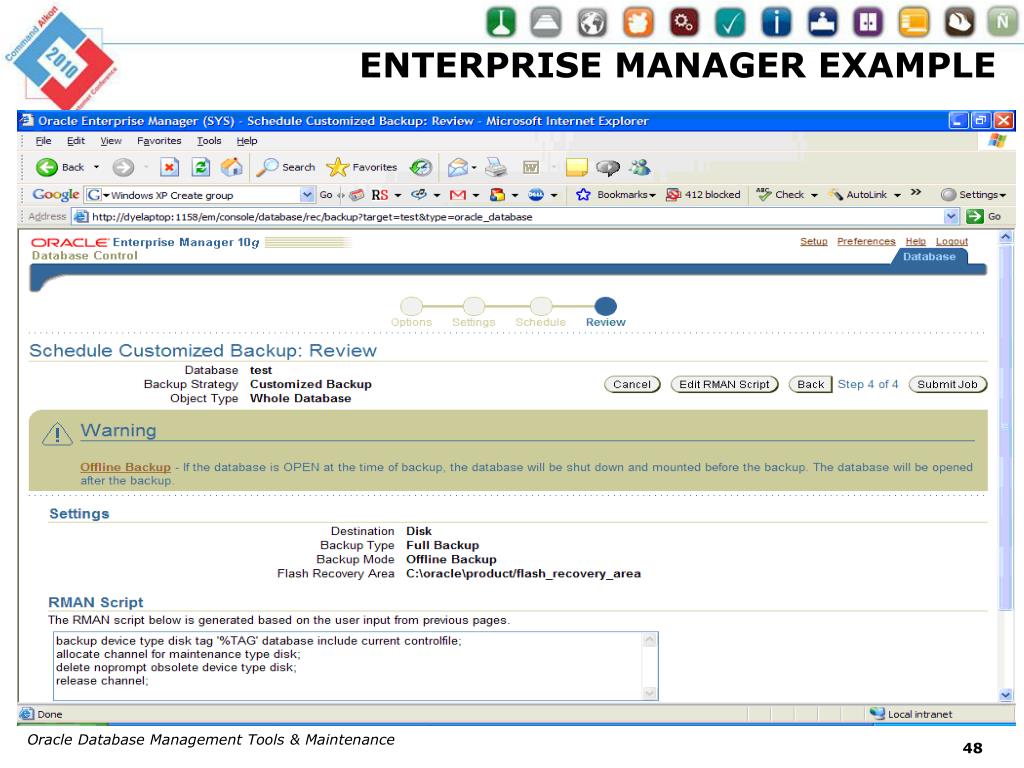Click the Edit RMAN Script button
Image resolution: width=1024 pixels, height=768 pixels.
coord(724,385)
